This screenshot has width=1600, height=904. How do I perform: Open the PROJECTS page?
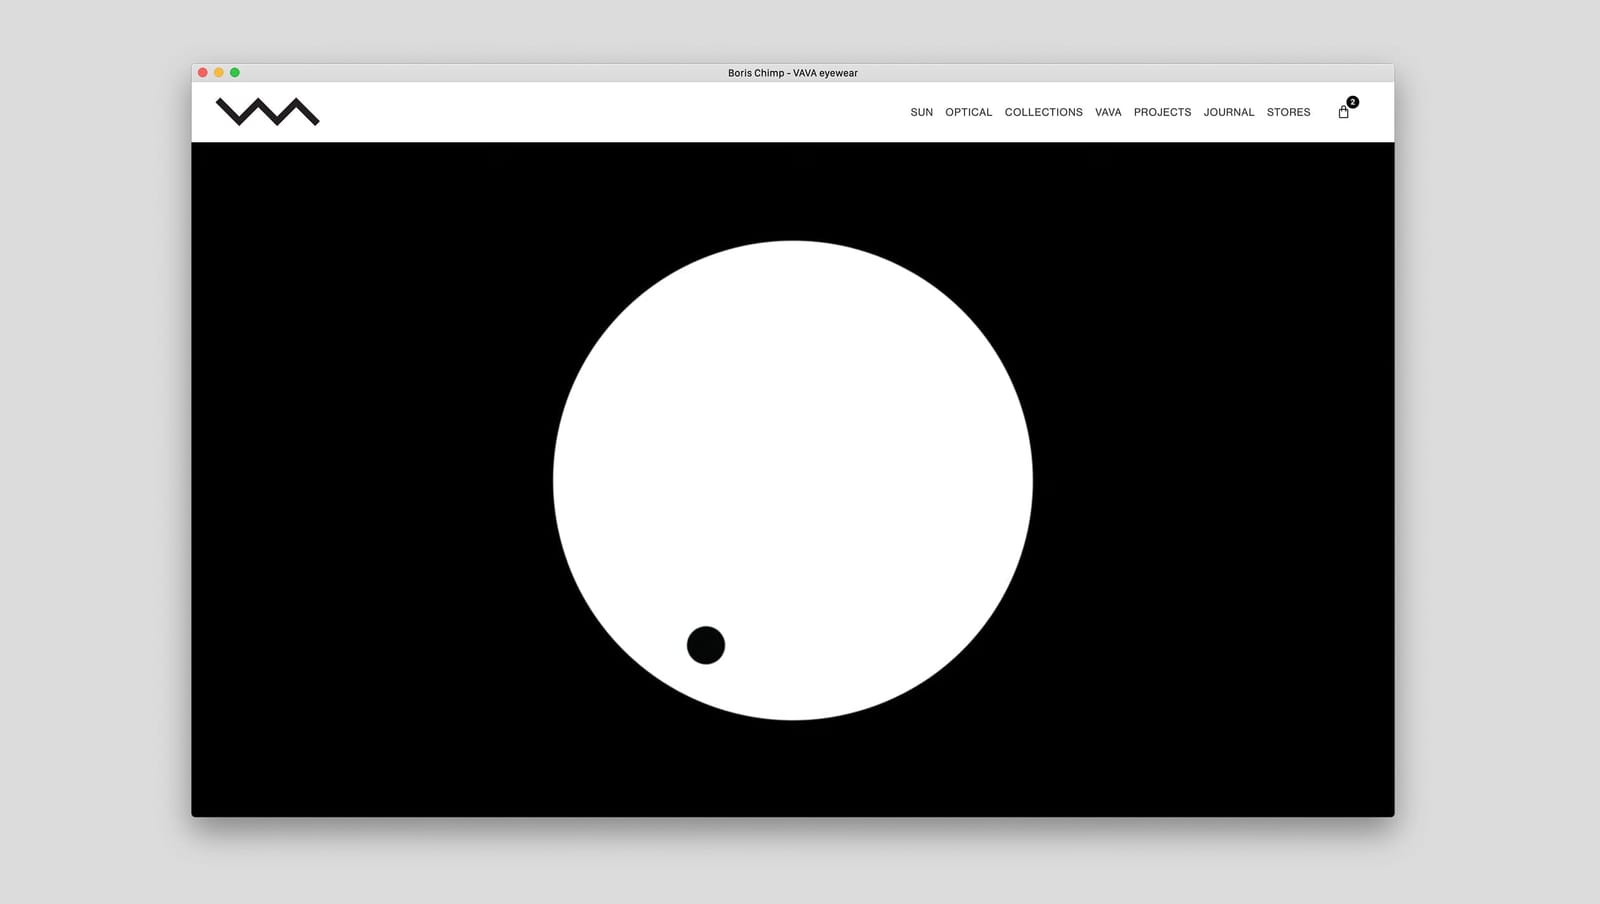[1162, 112]
